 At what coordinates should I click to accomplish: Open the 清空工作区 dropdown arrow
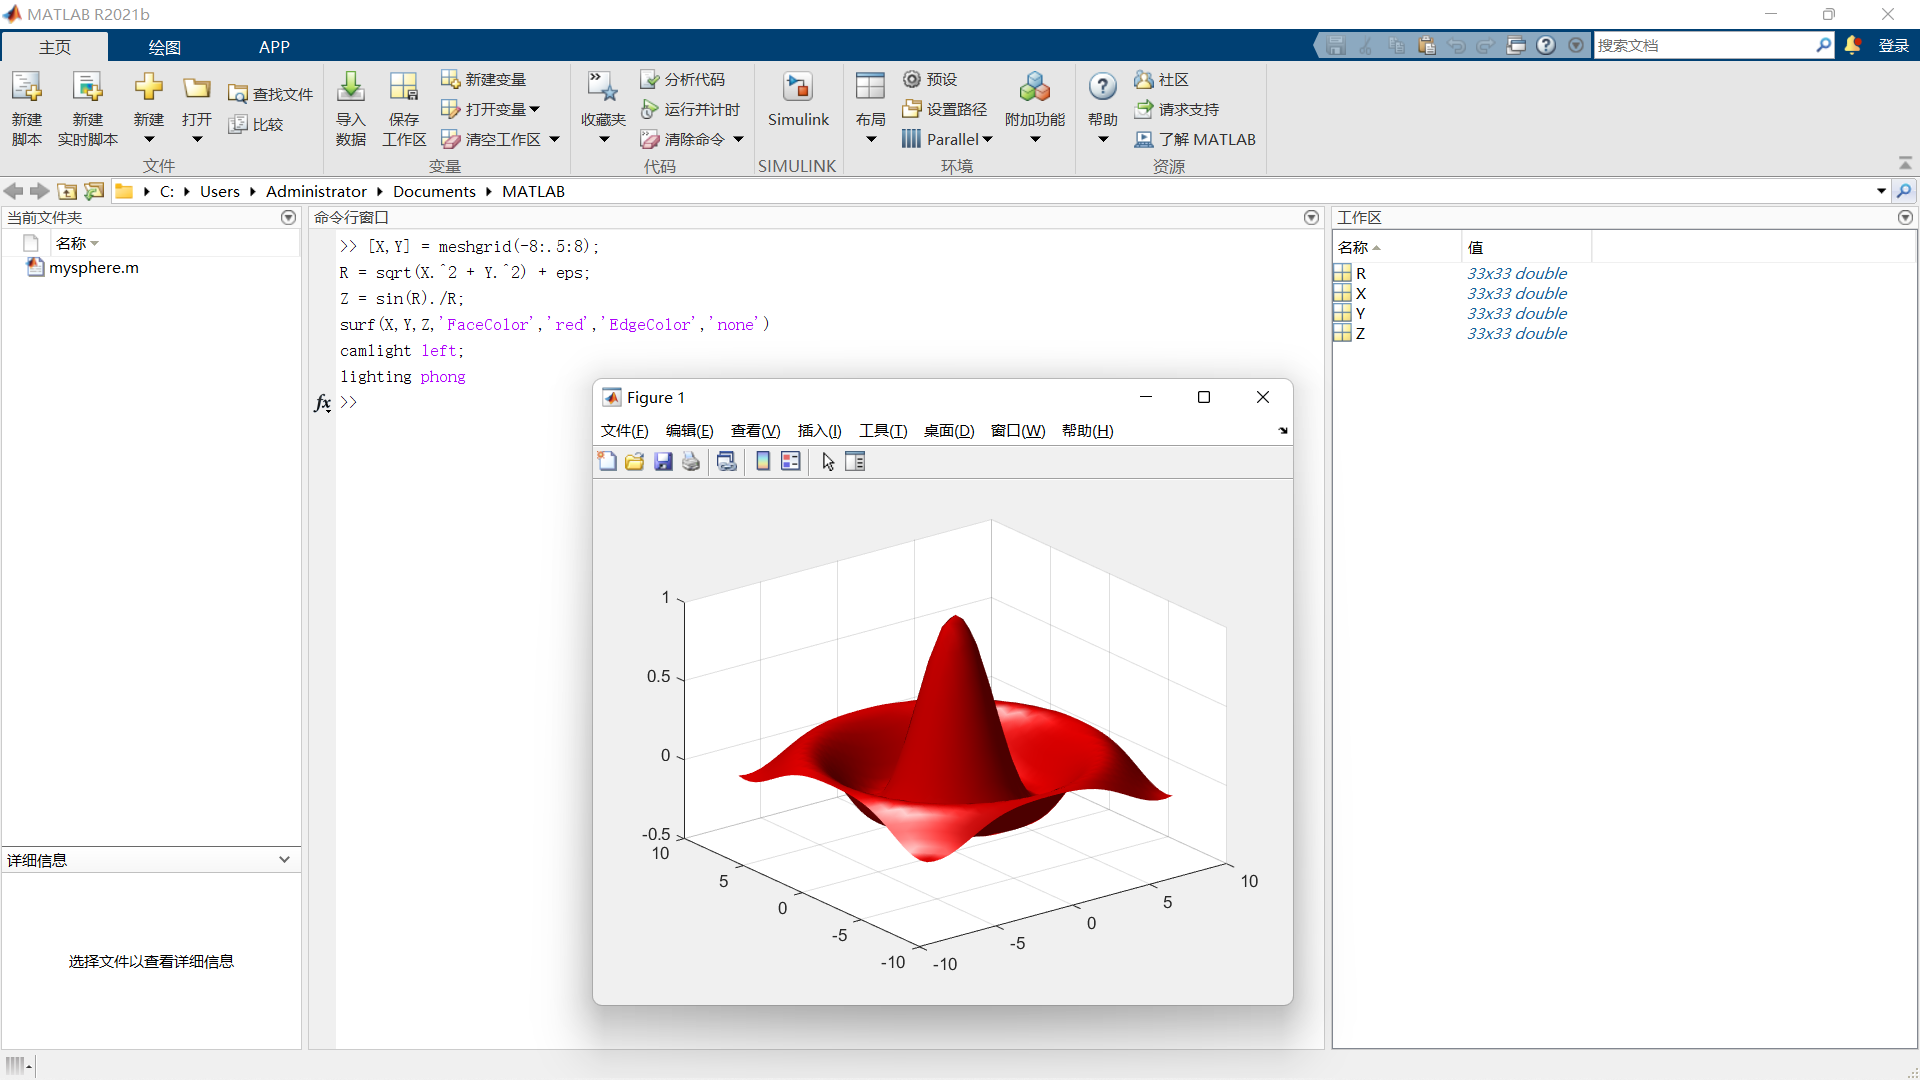tap(554, 139)
